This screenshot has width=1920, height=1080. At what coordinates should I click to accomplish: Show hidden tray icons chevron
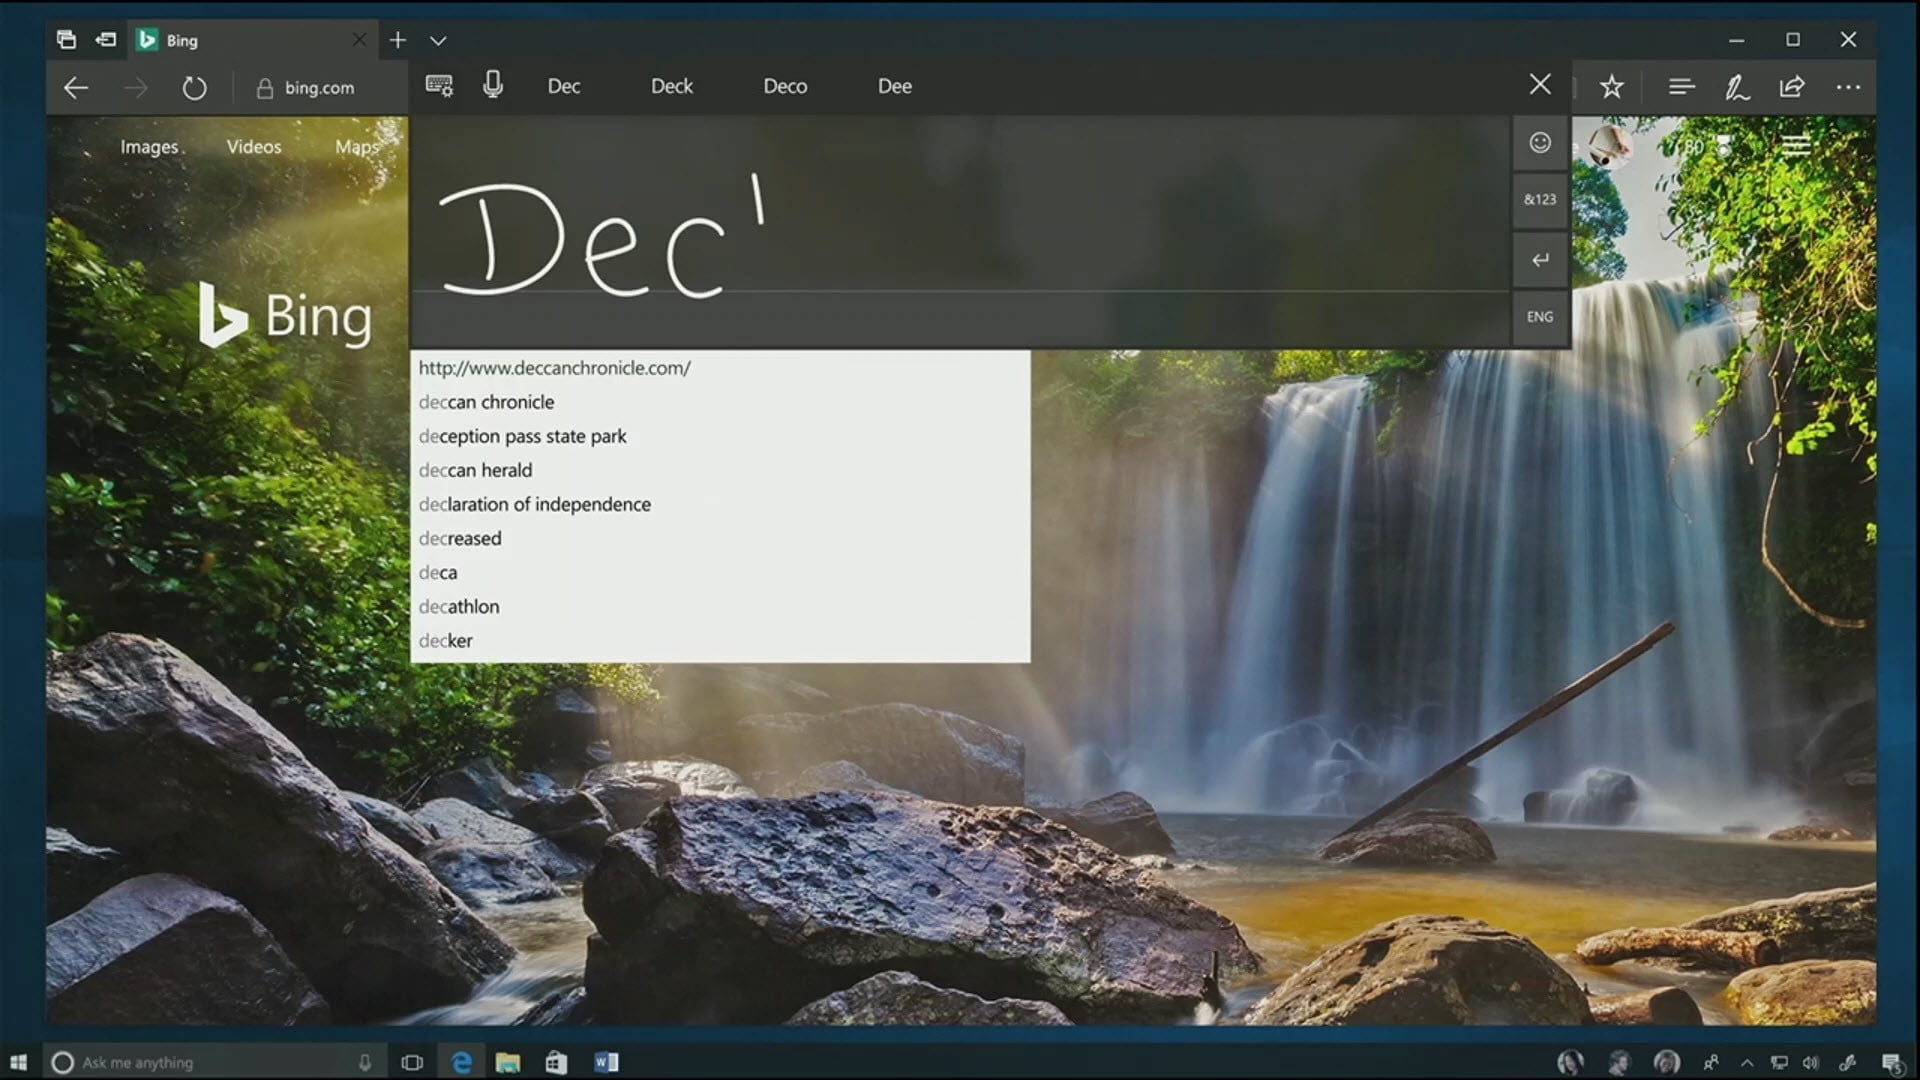[x=1746, y=1063]
